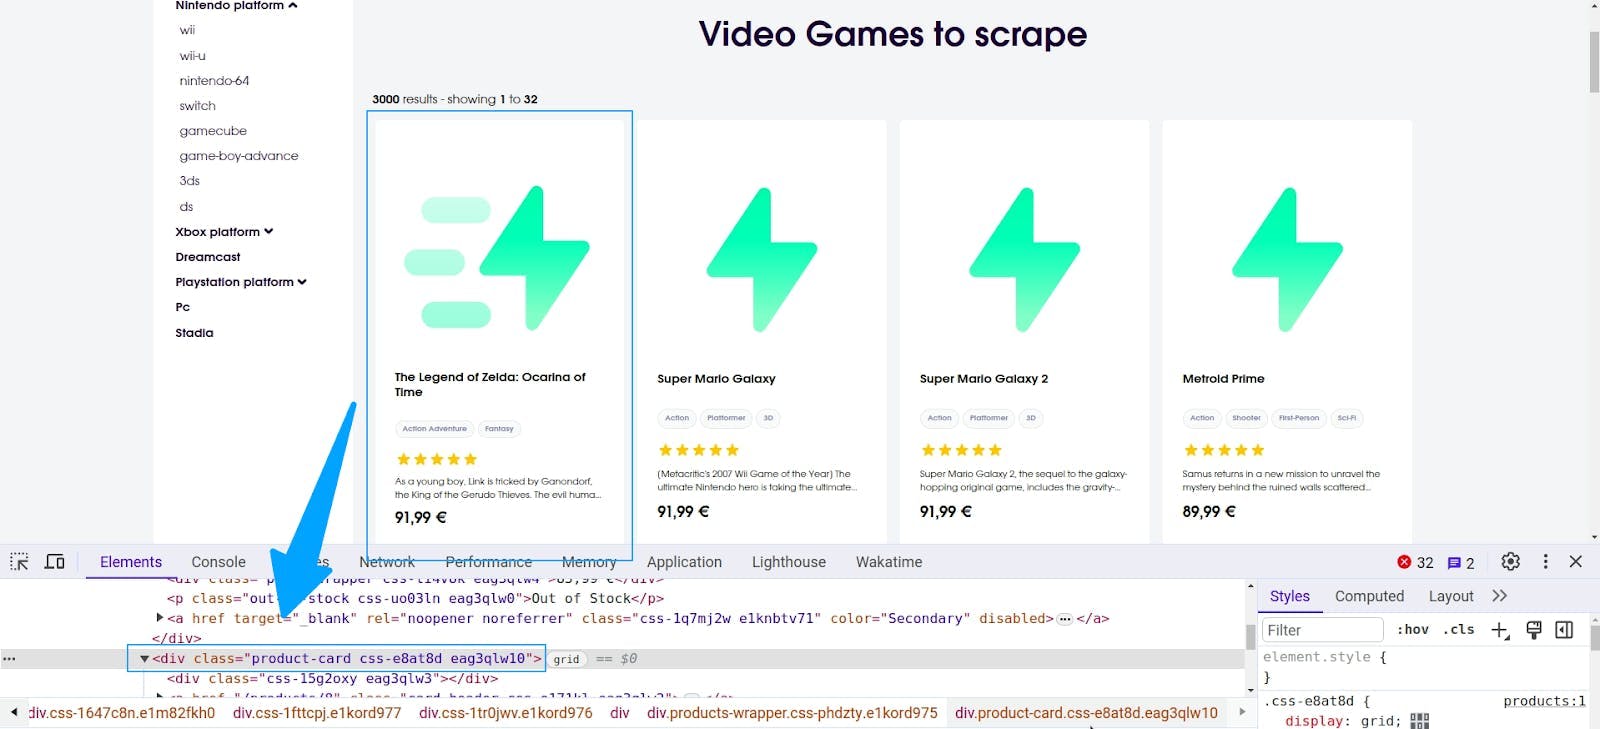Screen dimensions: 1600x729
Task: Open the 3ds platform link
Action: point(189,181)
